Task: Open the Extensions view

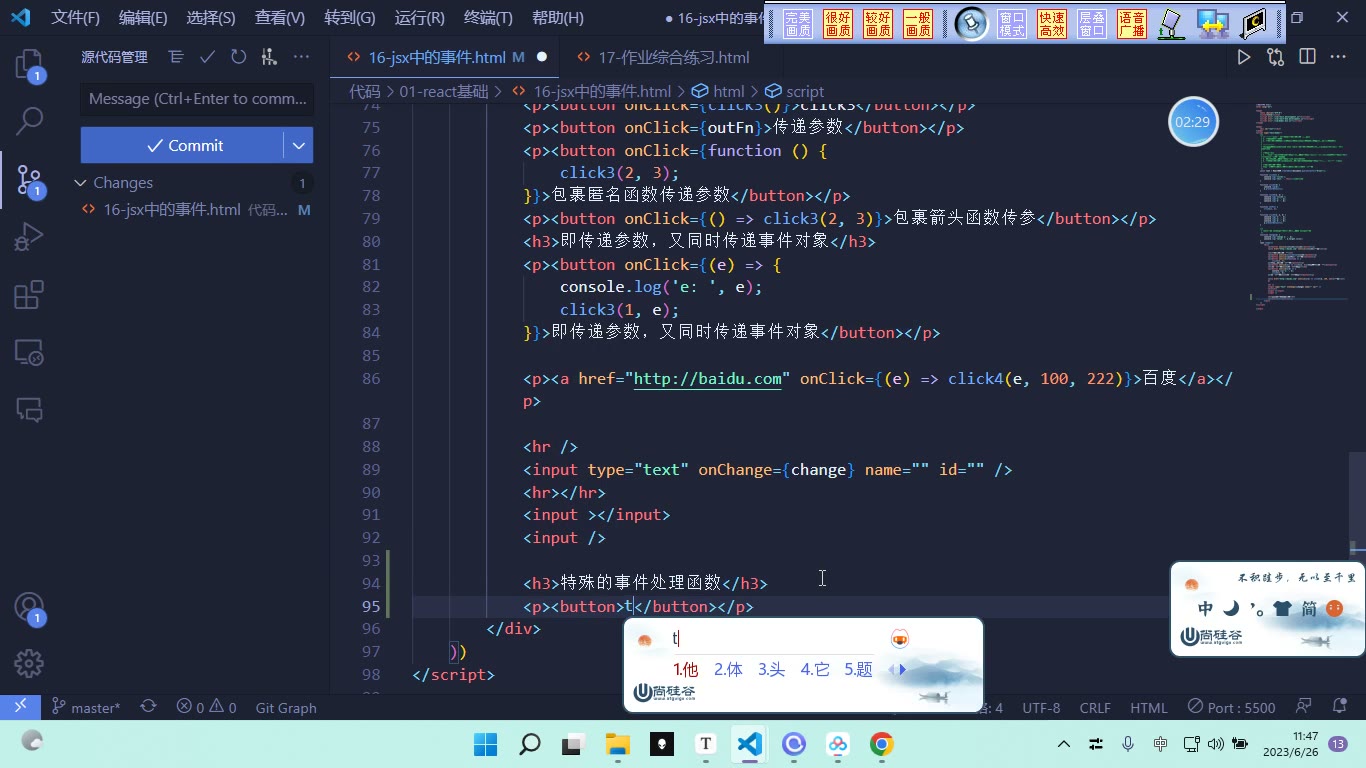Action: (29, 295)
